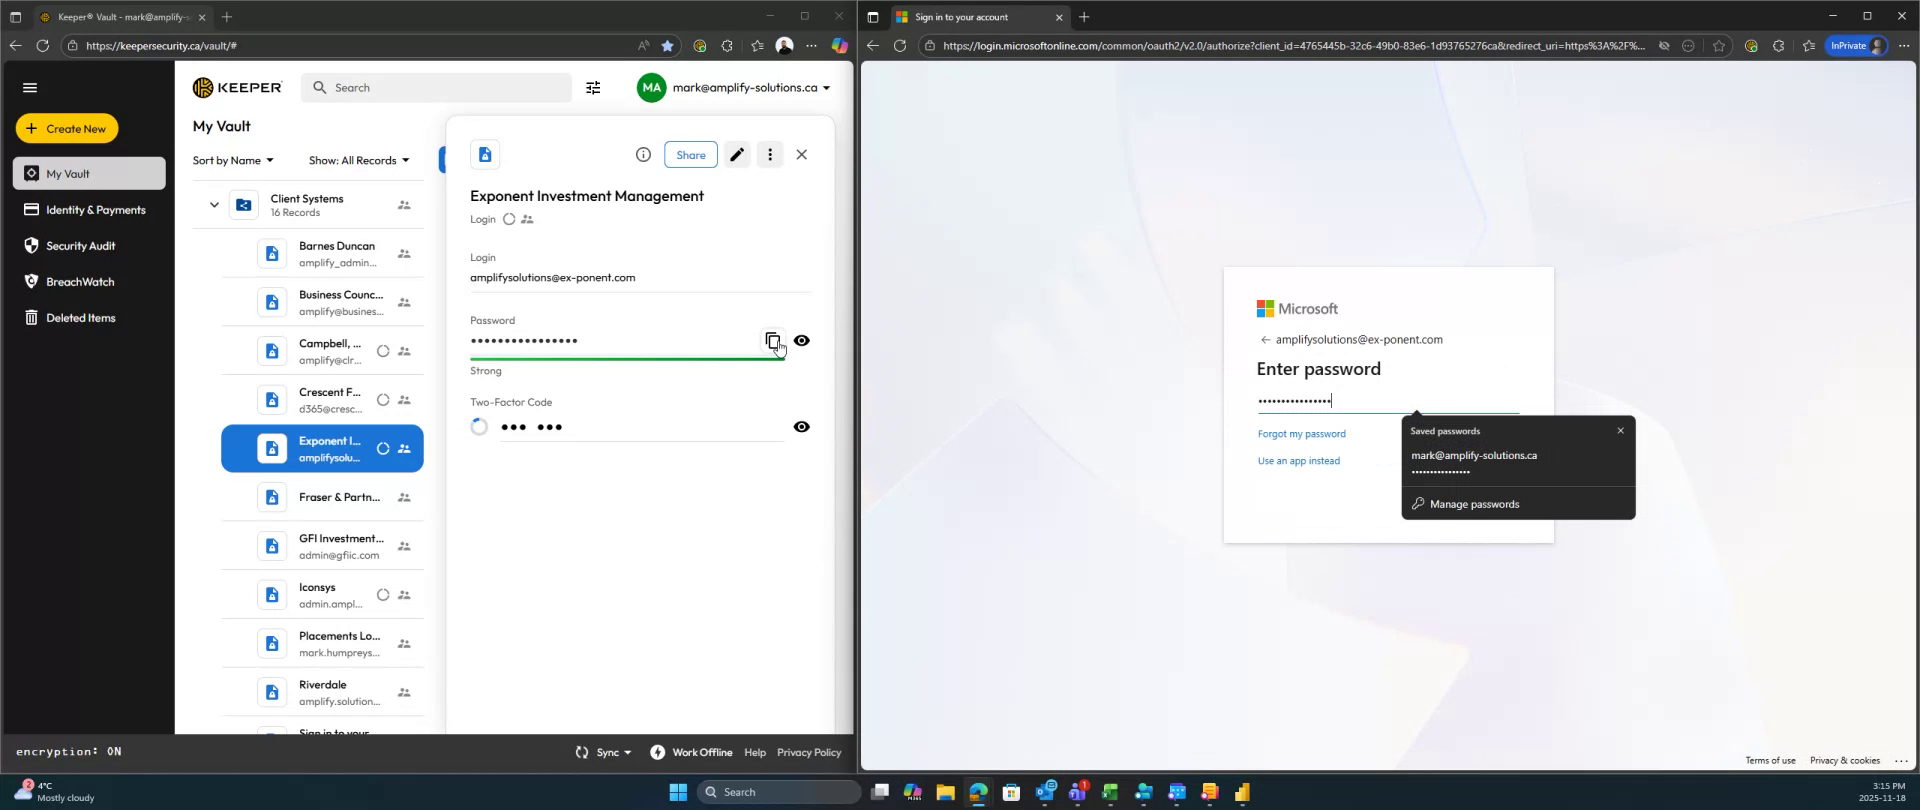Click Work Offline in Keeper footer
The height and width of the screenshot is (810, 1920).
point(691,753)
